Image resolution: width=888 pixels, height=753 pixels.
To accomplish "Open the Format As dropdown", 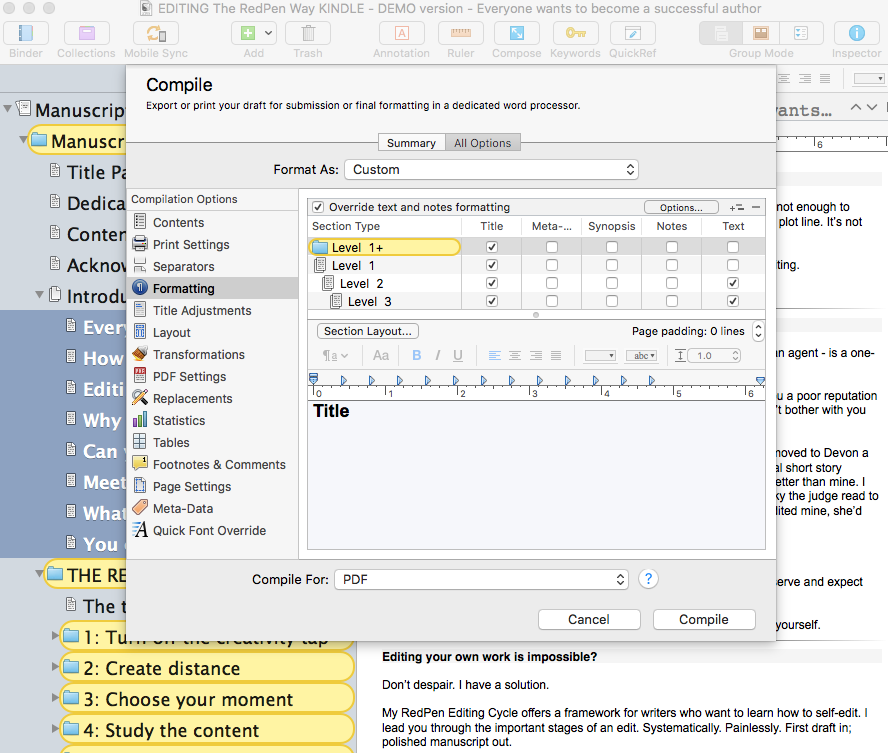I will [x=491, y=170].
